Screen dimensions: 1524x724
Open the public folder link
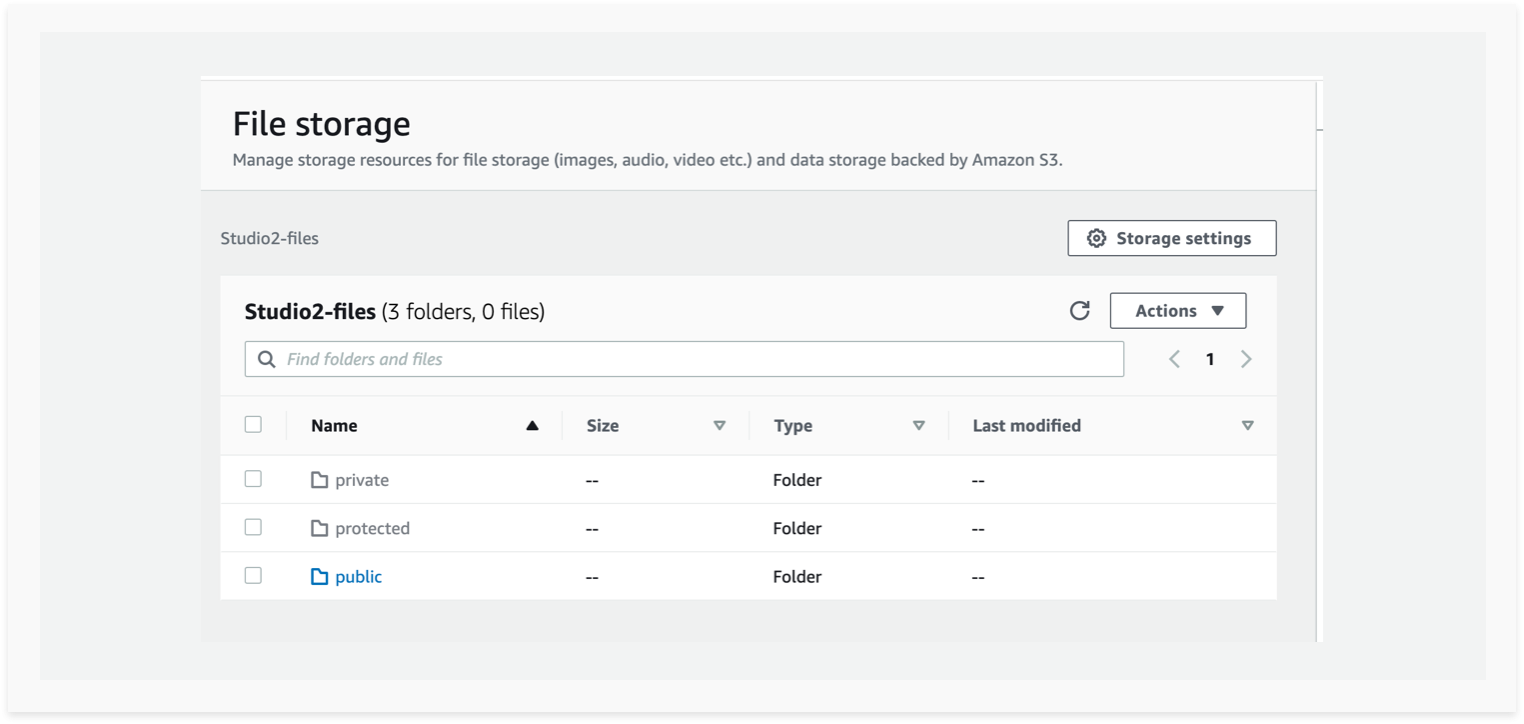[358, 577]
